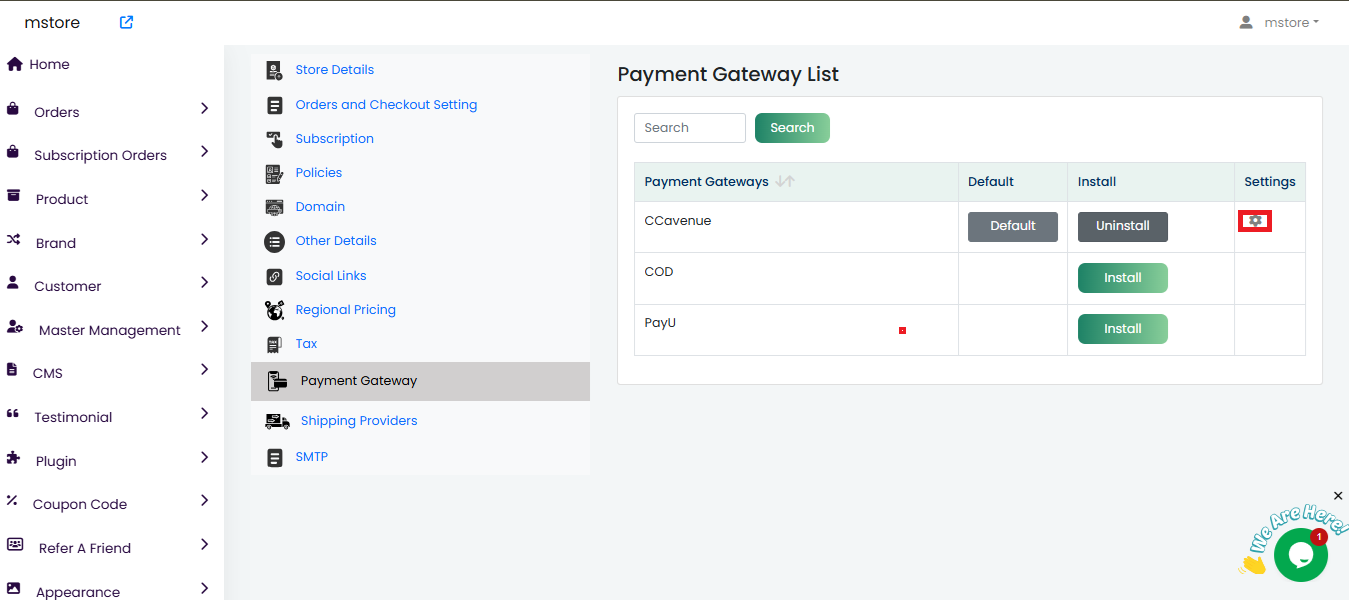Open the Store Details settings page
This screenshot has height=600, width=1349.
(x=334, y=70)
